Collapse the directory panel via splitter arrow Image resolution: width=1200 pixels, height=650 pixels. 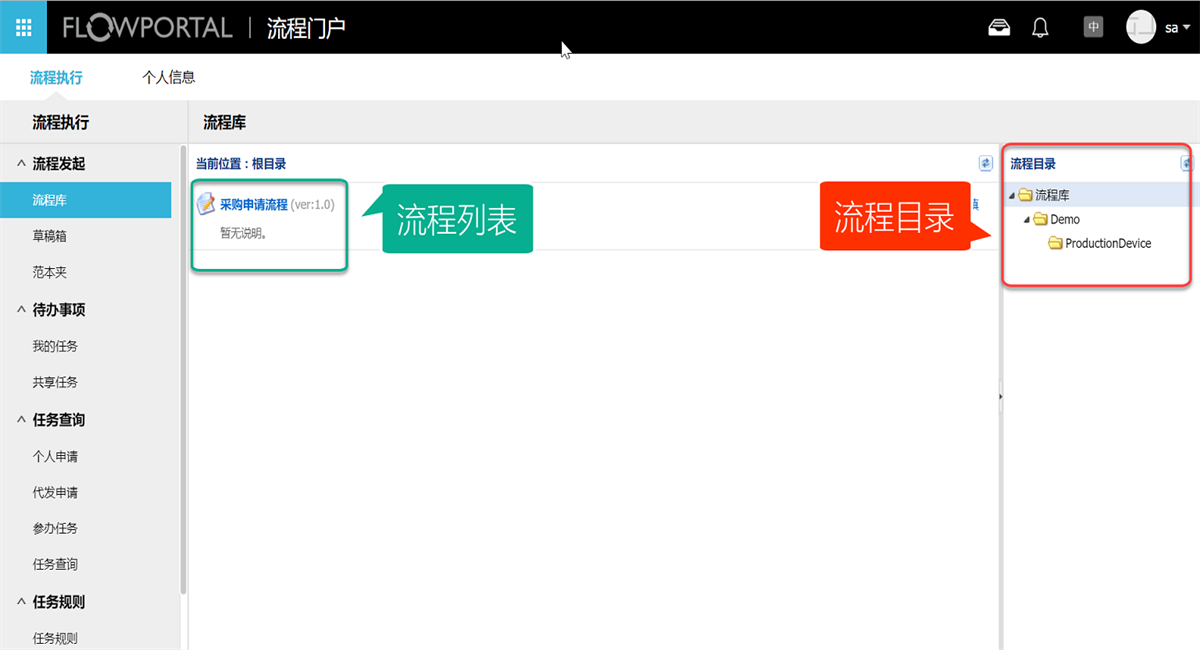point(1000,397)
